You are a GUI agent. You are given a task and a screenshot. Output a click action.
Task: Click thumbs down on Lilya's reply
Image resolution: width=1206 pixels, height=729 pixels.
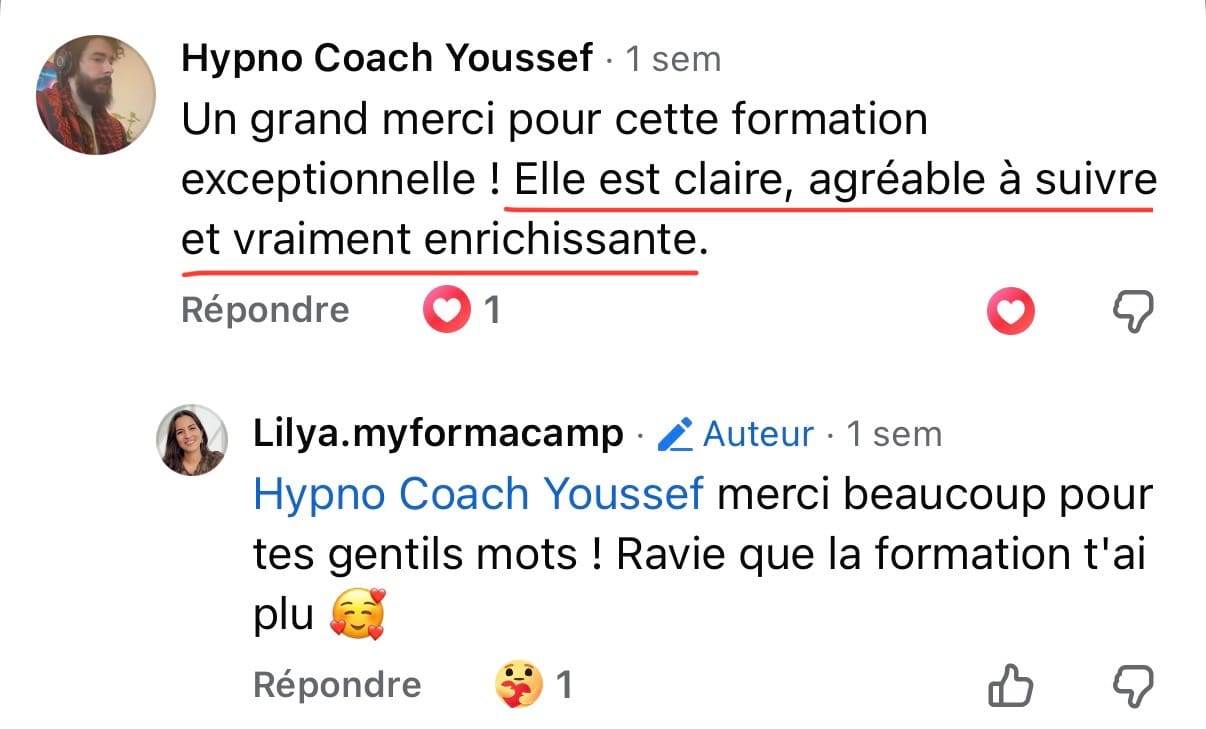click(1133, 687)
